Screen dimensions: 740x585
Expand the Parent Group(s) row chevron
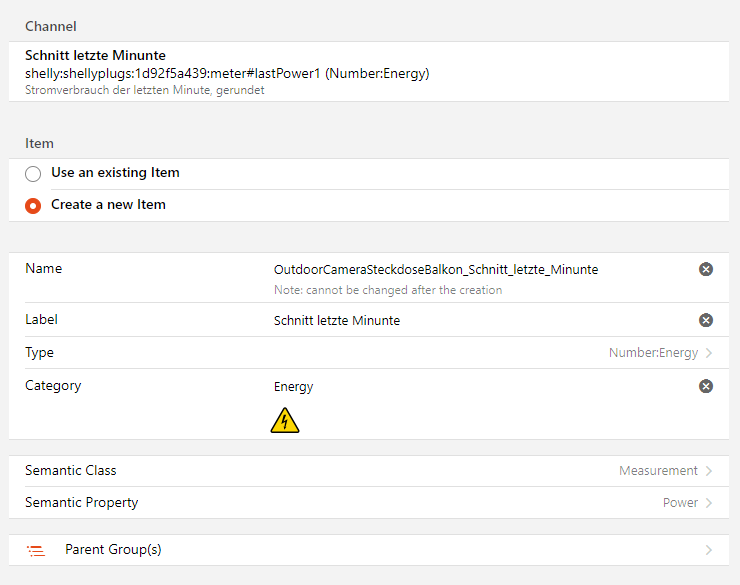click(709, 550)
